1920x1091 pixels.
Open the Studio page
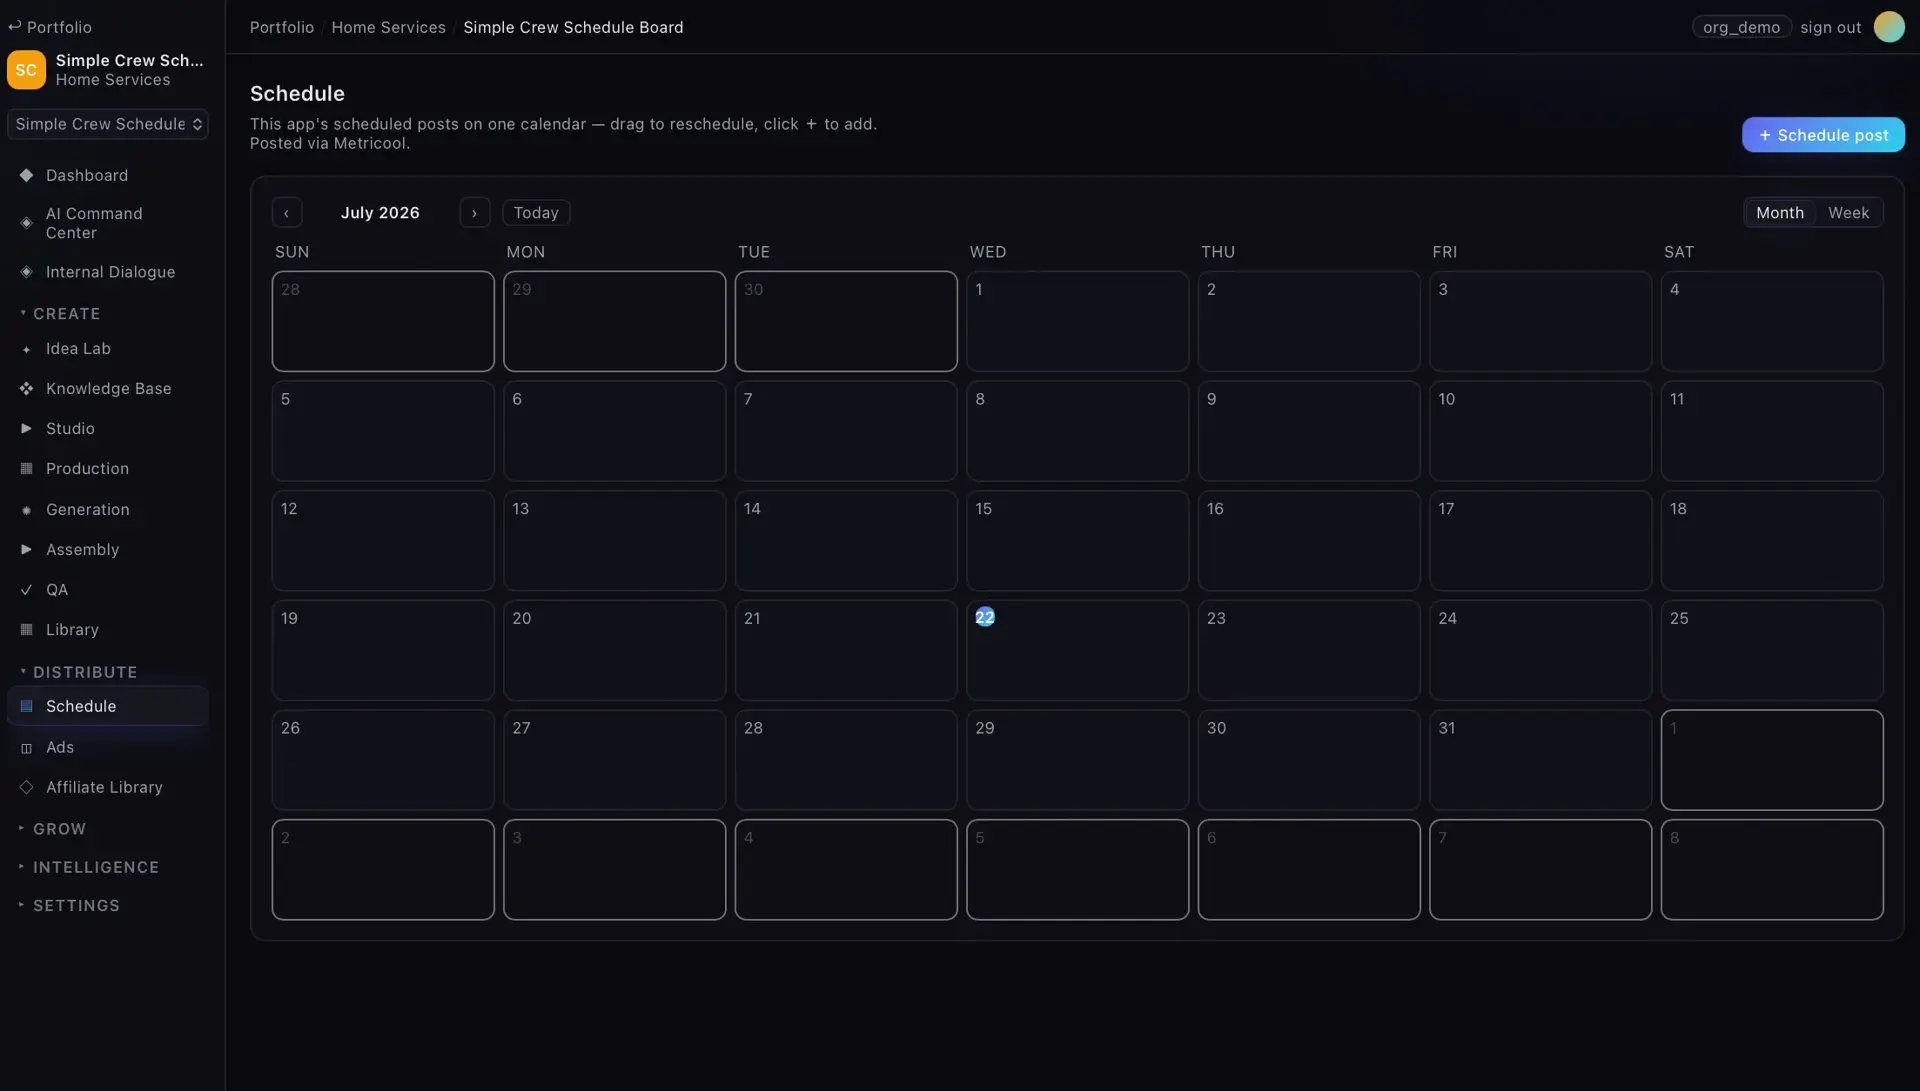pyautogui.click(x=108, y=428)
